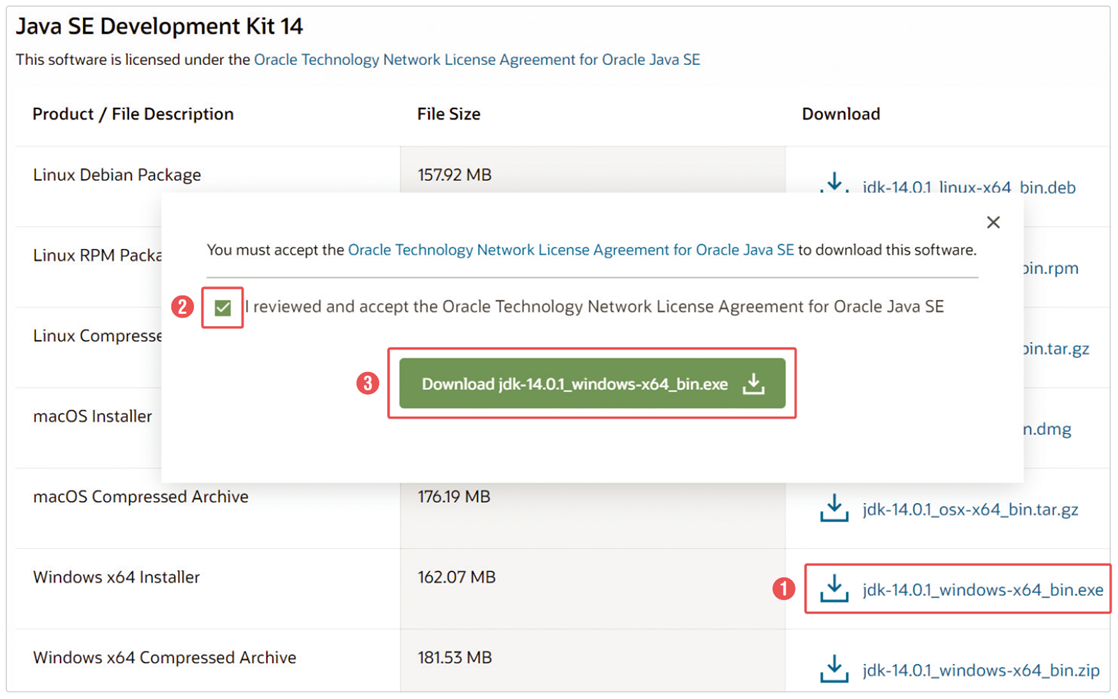Click the Product / File Description column header
Screen dimensions: 1118x699
[133, 114]
